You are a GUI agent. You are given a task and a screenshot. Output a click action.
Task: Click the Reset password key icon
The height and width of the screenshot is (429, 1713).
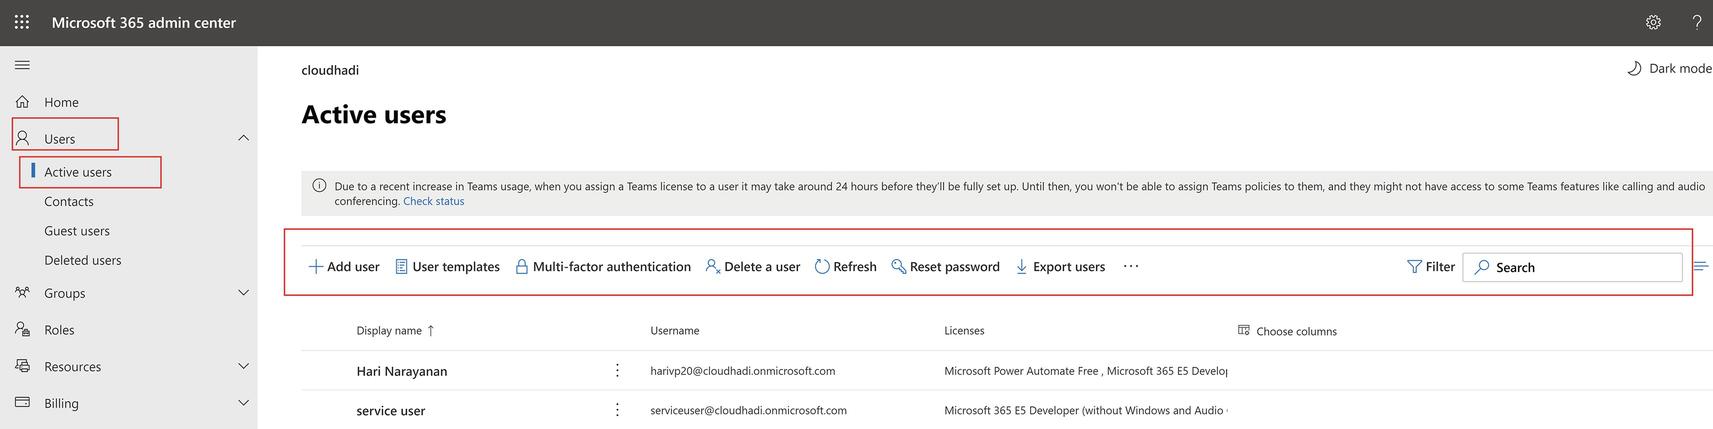[x=899, y=267]
